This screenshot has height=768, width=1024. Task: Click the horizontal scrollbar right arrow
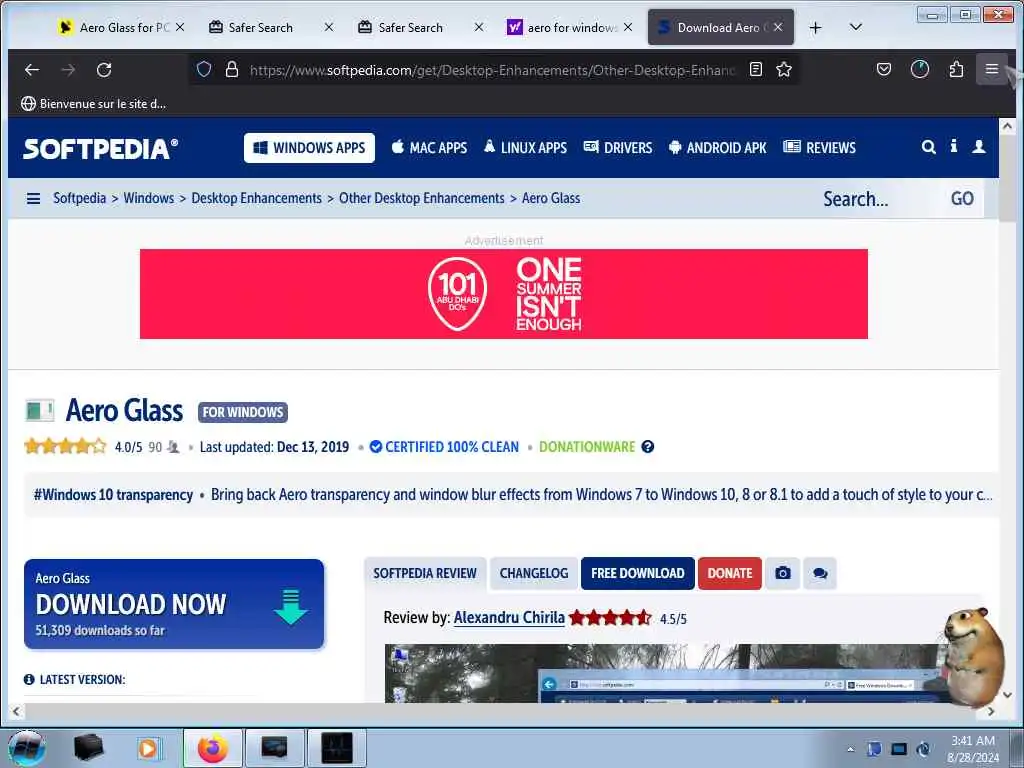(x=991, y=711)
